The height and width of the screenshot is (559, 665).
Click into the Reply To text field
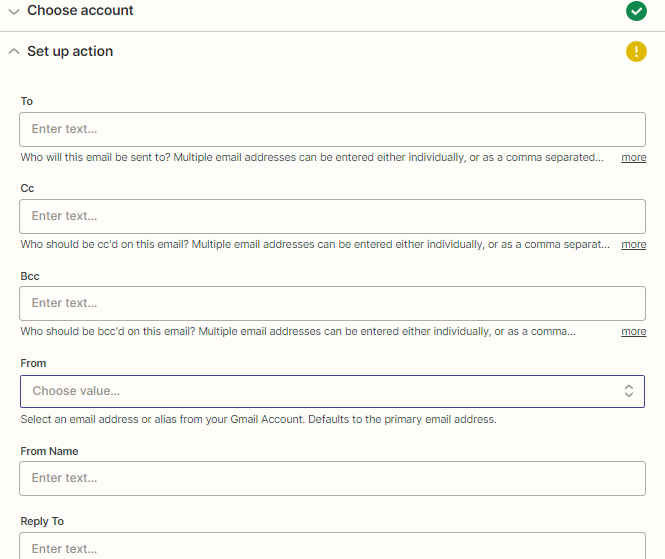[x=332, y=546]
